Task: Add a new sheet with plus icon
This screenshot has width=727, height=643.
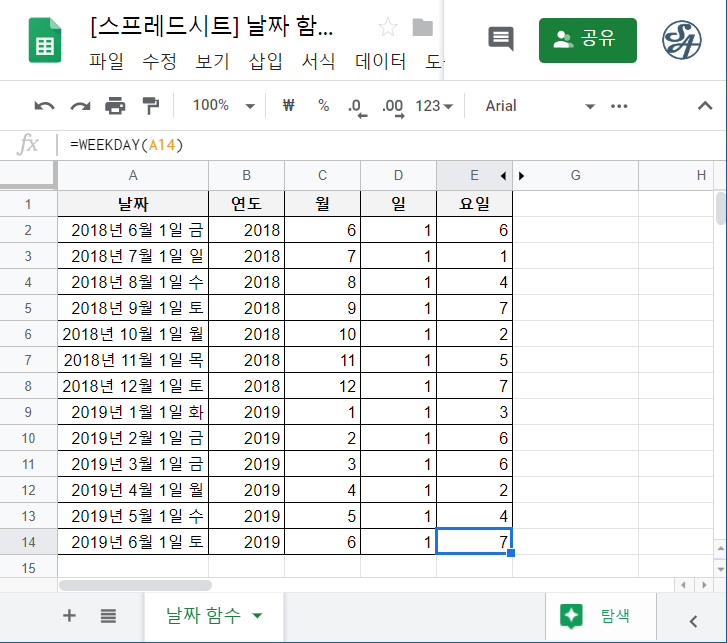Action: (69, 616)
